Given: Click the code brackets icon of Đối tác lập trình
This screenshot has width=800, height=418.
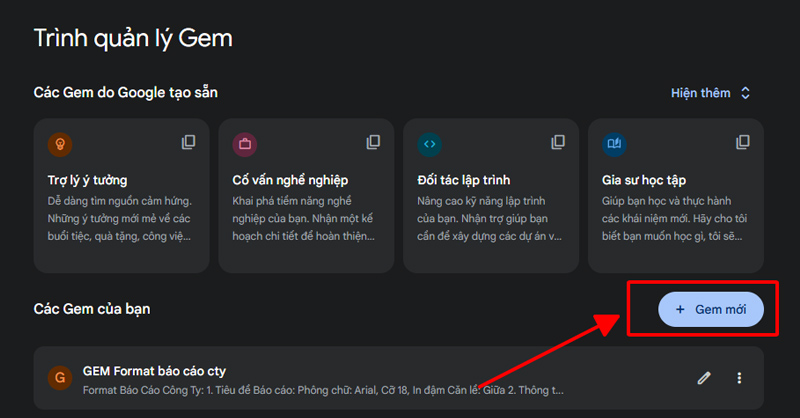Looking at the screenshot, I should [430, 144].
